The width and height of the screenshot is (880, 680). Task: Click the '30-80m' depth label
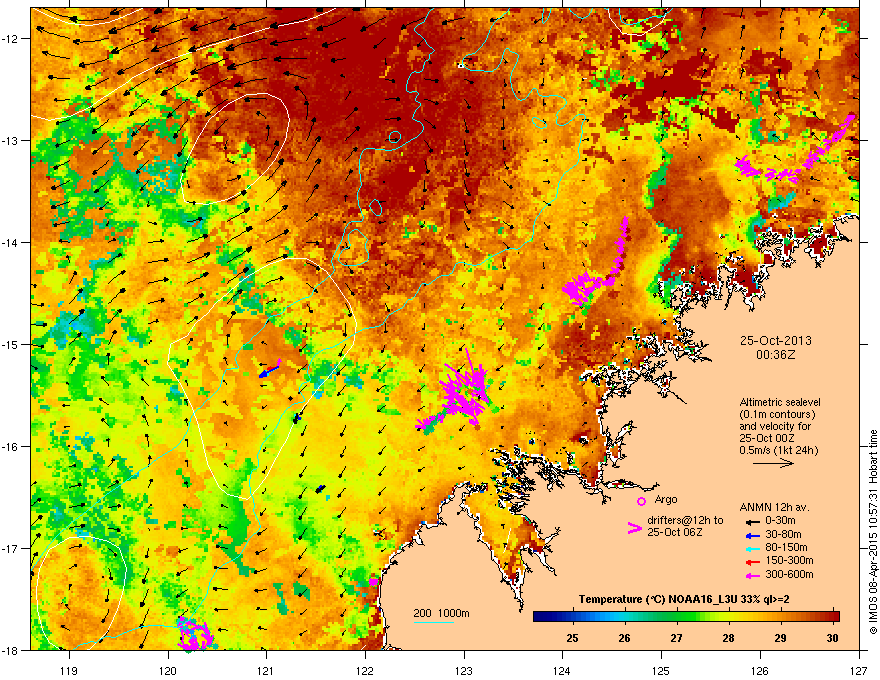click(x=783, y=534)
